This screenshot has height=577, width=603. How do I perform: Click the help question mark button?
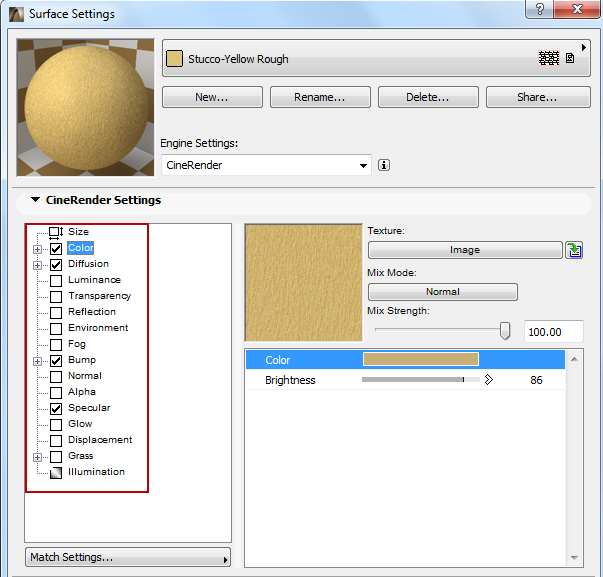click(539, 9)
